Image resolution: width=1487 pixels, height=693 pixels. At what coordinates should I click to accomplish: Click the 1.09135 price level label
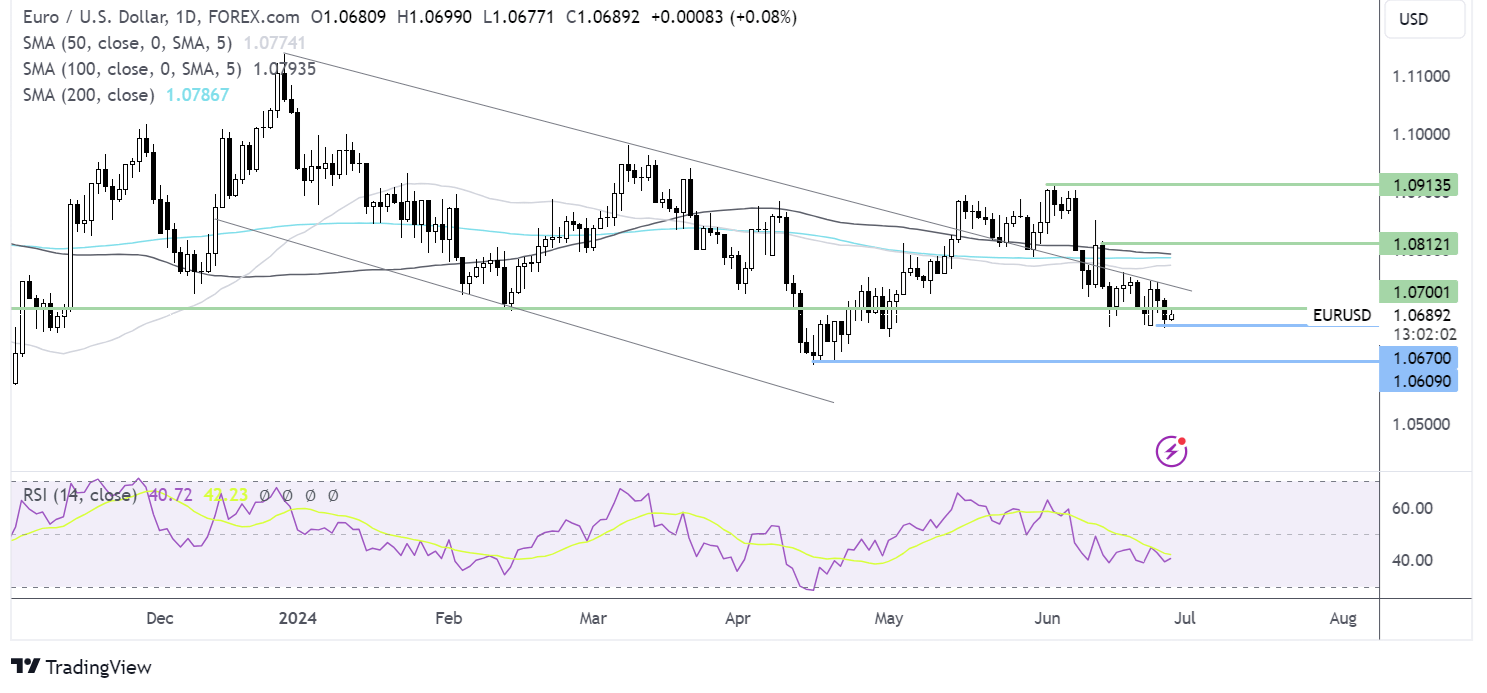pos(1418,184)
